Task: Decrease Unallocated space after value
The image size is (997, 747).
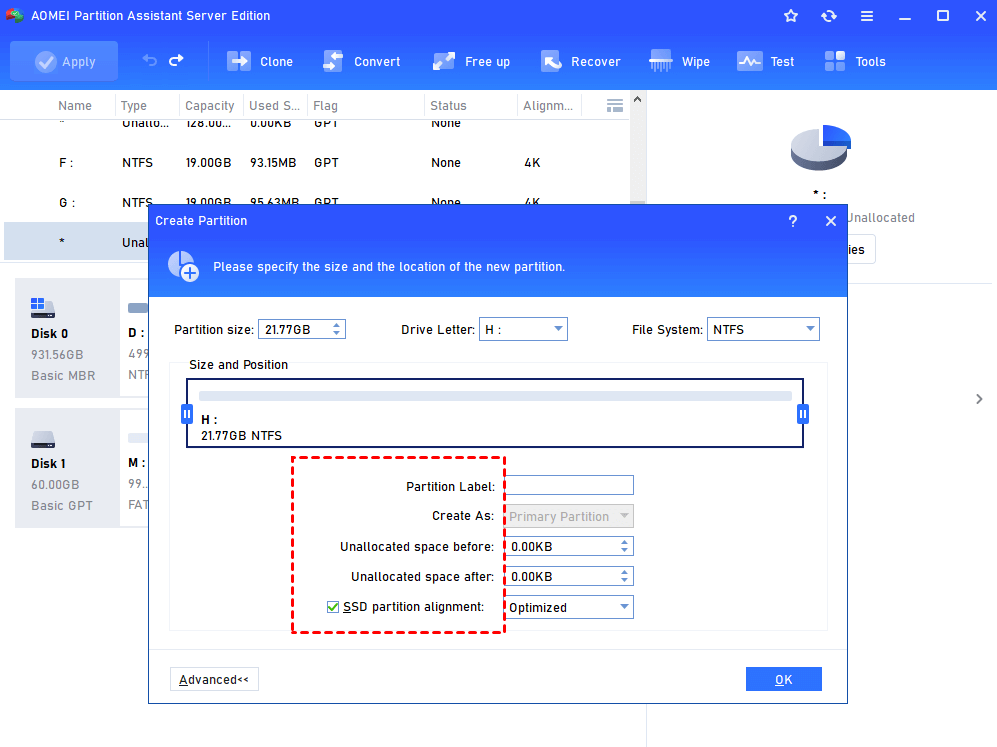Action: pos(624,581)
